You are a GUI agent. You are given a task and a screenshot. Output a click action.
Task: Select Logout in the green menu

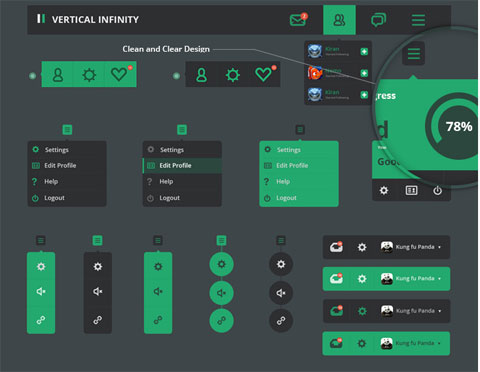[299, 198]
